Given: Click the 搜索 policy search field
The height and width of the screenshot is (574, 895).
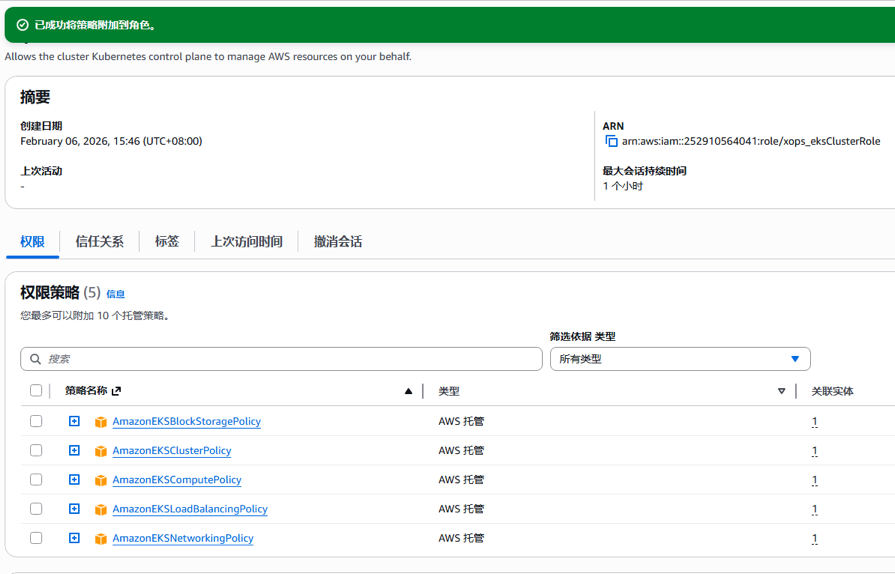Looking at the screenshot, I should tap(290, 359).
